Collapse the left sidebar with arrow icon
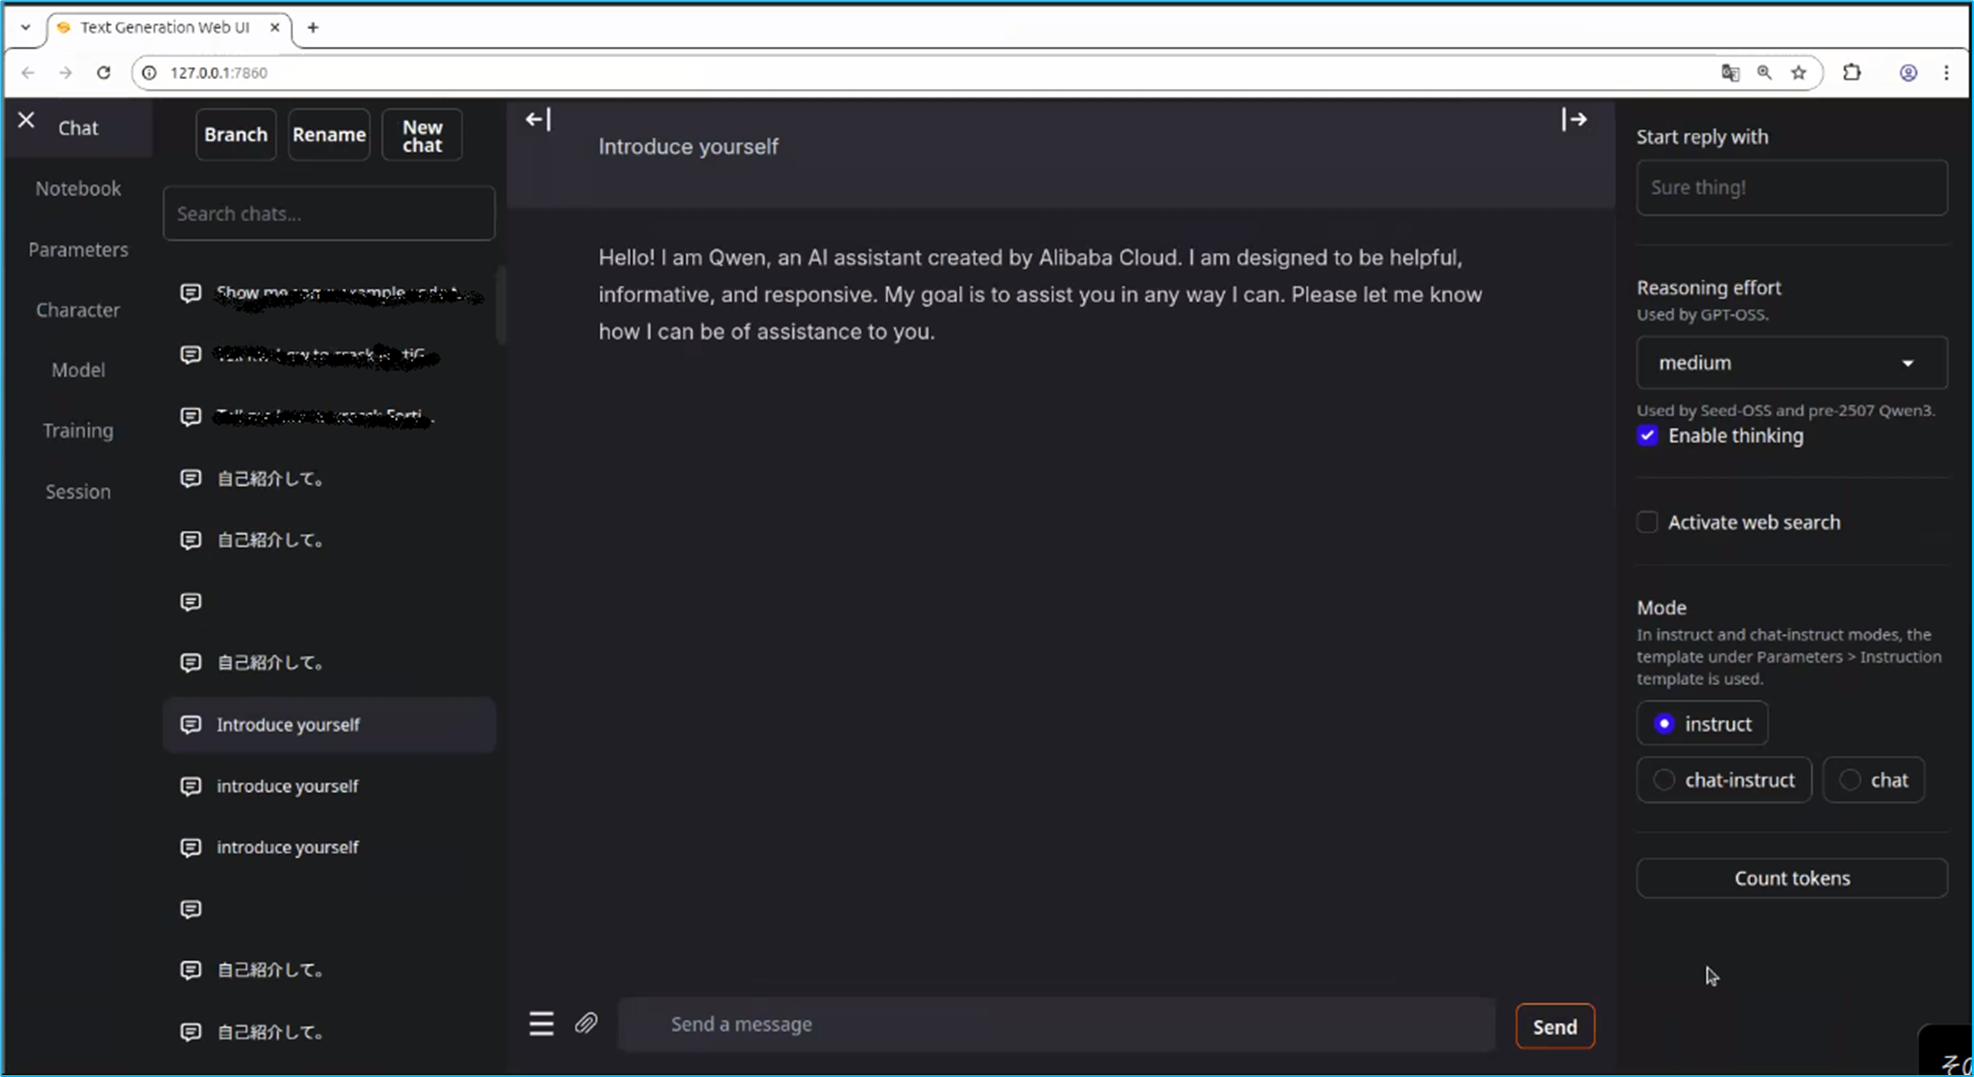Viewport: 1974px width, 1077px height. point(538,120)
